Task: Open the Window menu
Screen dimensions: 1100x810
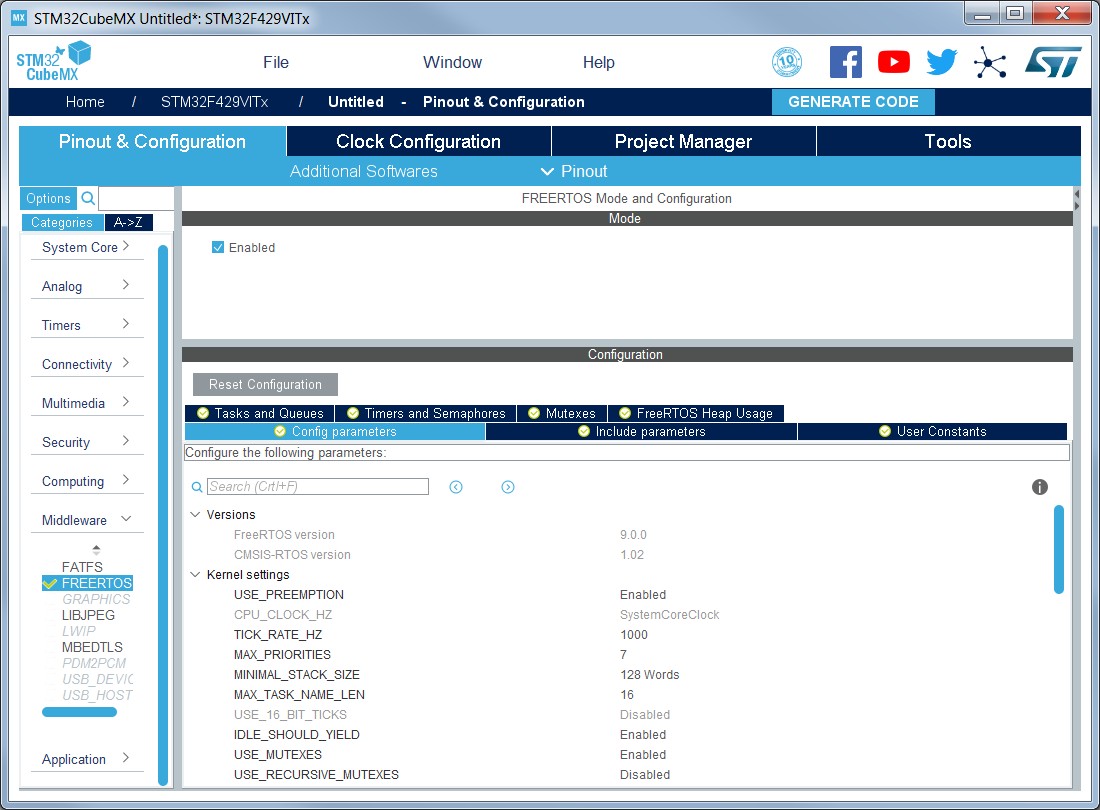Action: (x=452, y=62)
